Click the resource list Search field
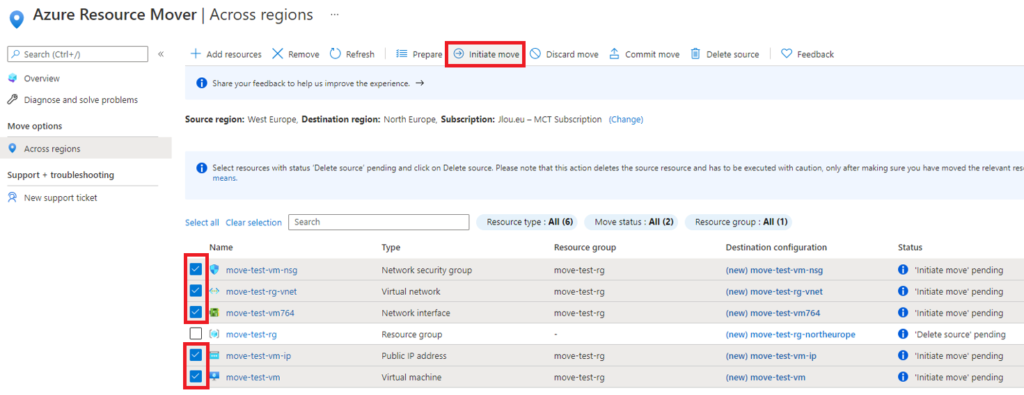The height and width of the screenshot is (395, 1024). 379,222
